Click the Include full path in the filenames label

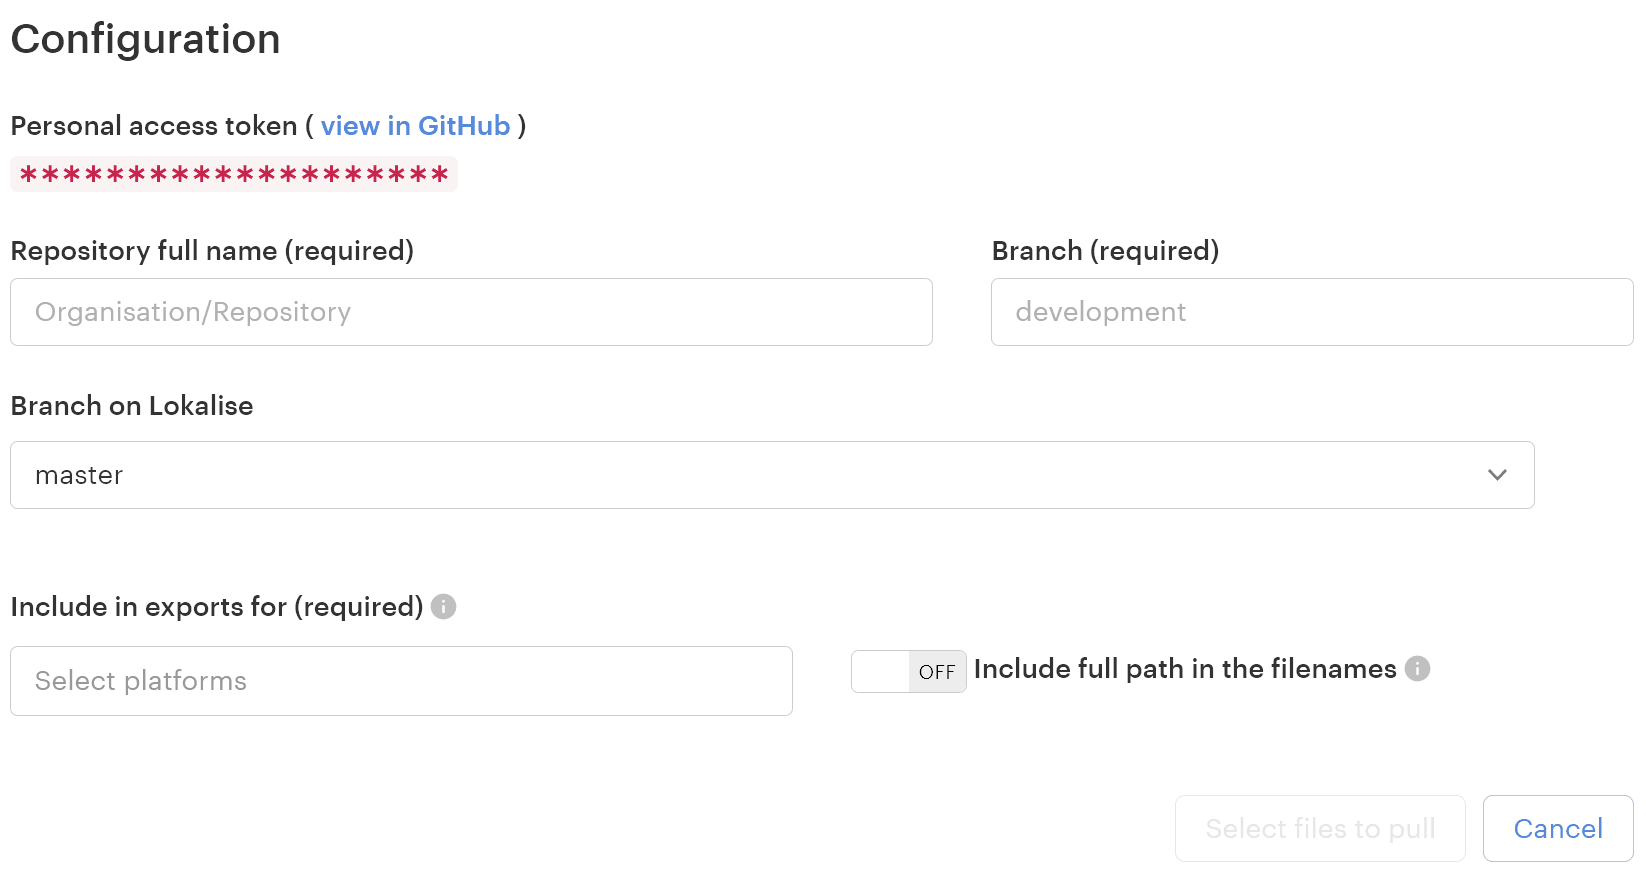click(x=1185, y=669)
